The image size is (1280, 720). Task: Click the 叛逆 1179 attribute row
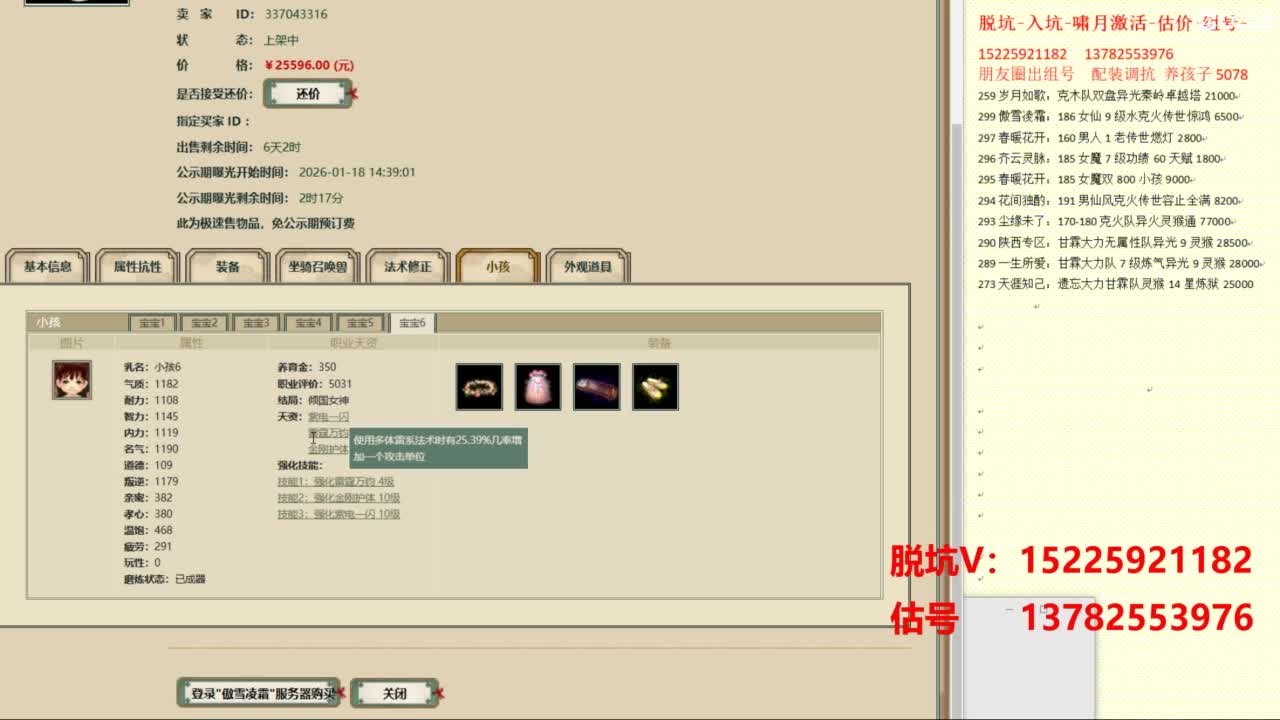coord(151,481)
